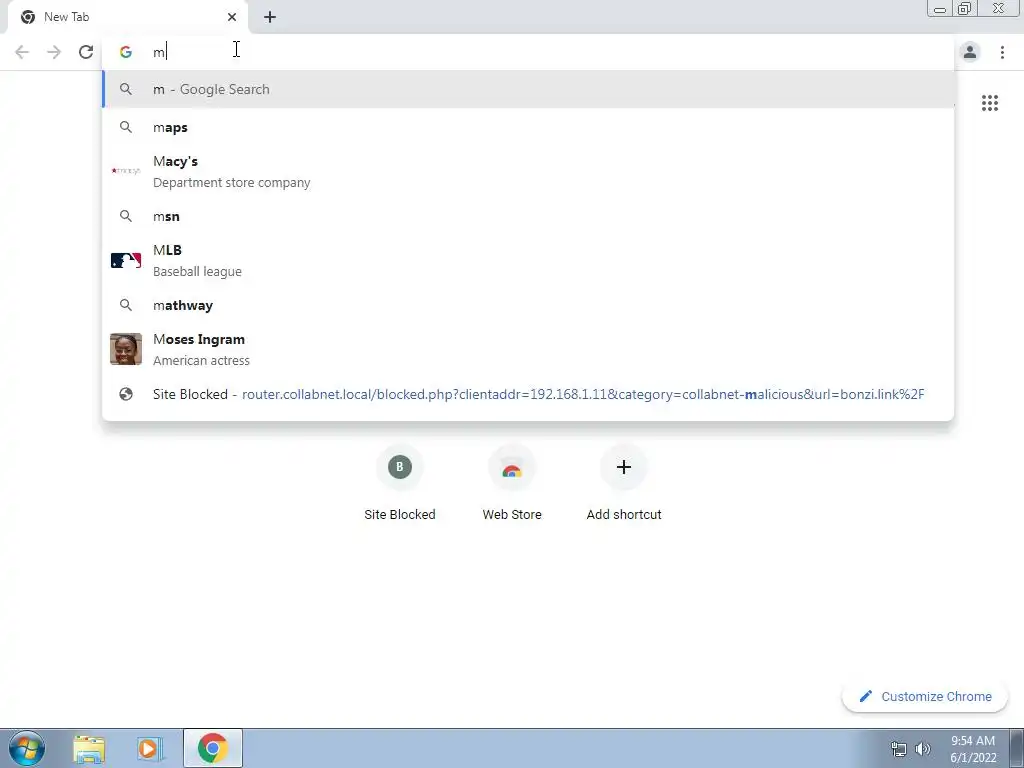Viewport: 1024px width, 768px height.
Task: Click inside the address bar text field
Action: pos(528,52)
